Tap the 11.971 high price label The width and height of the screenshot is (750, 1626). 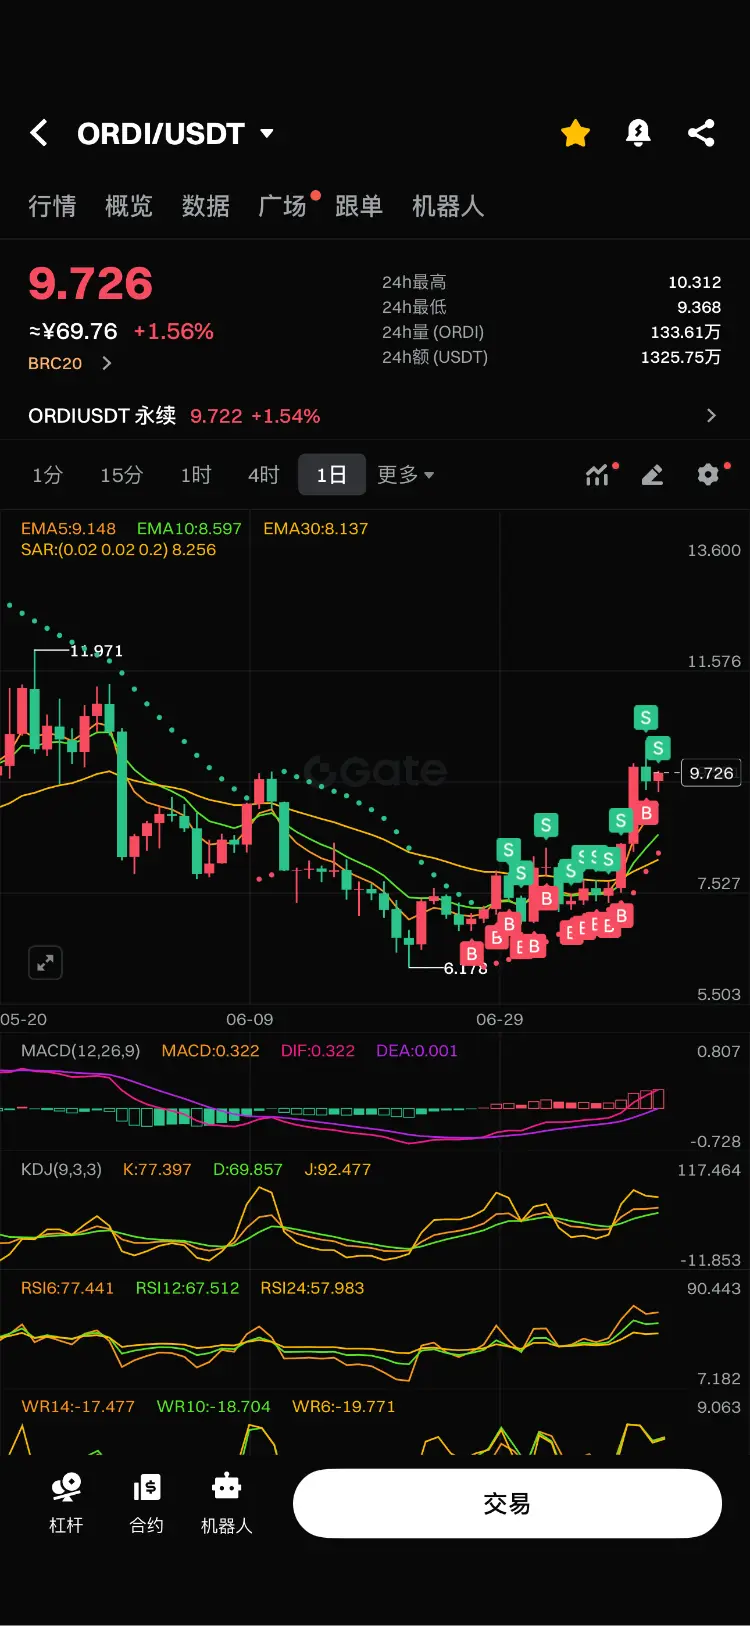[96, 651]
